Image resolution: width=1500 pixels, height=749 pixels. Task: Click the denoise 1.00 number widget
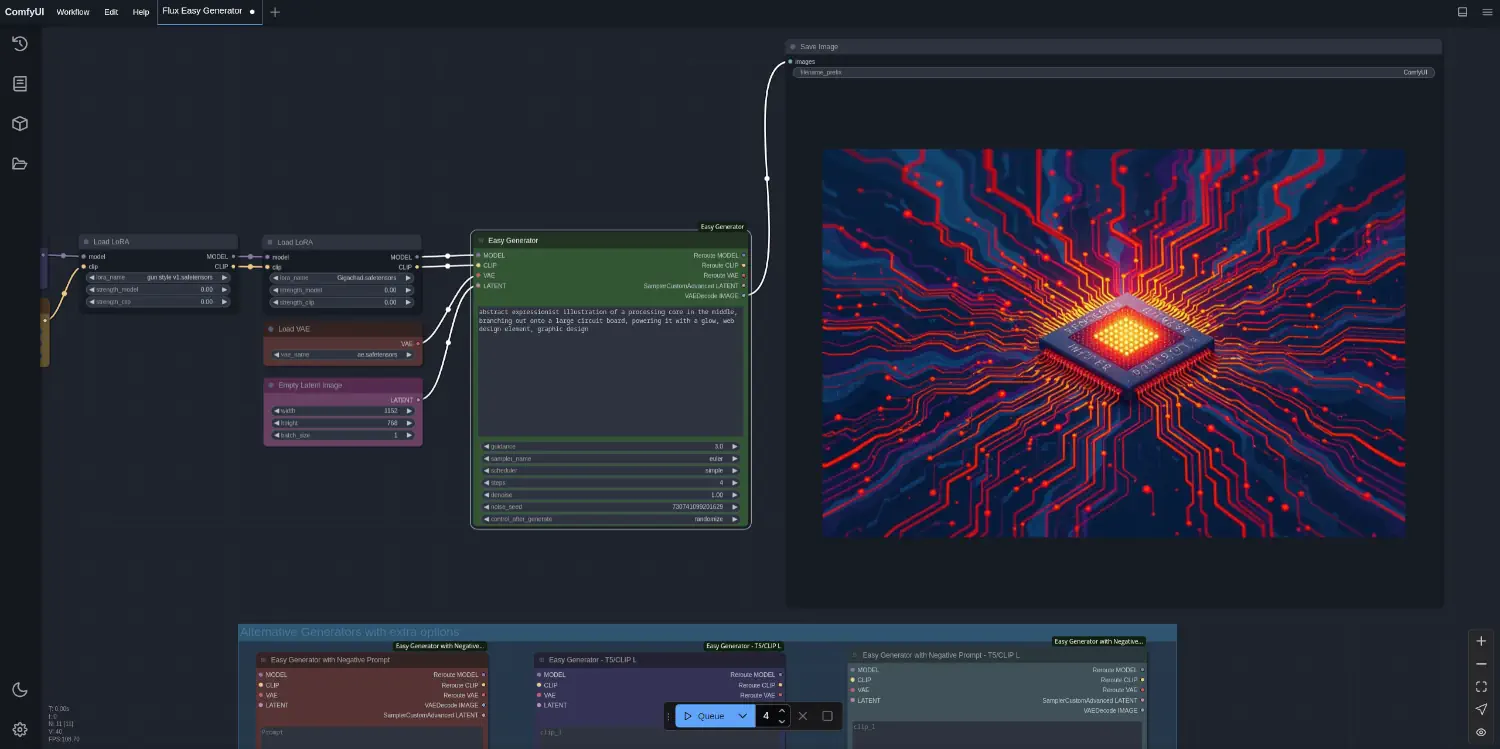[611, 495]
